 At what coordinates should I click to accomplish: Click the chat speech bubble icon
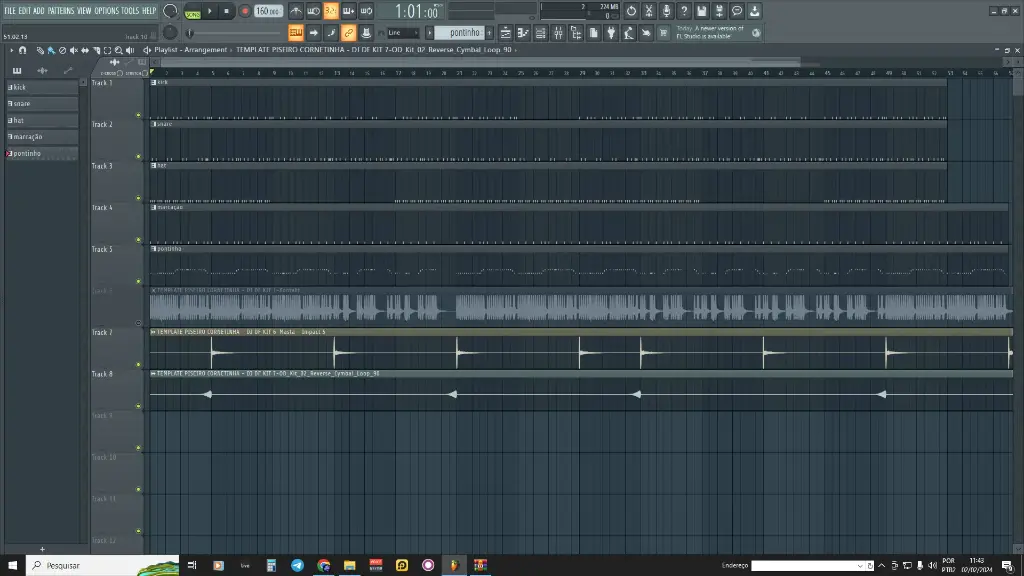tap(737, 11)
